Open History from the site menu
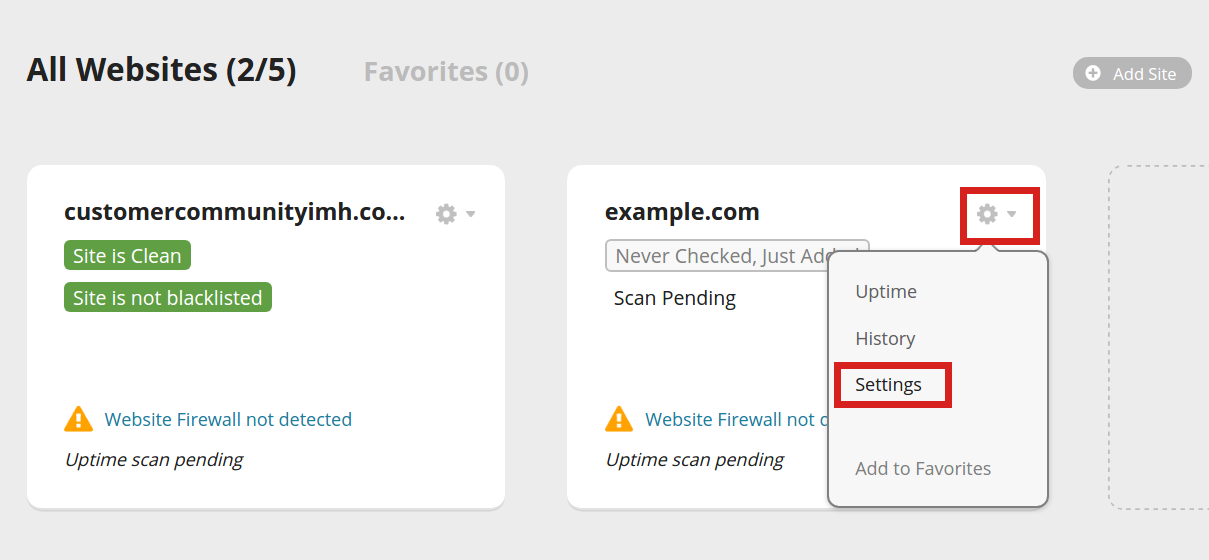Image resolution: width=1209 pixels, height=560 pixels. pyautogui.click(x=885, y=339)
